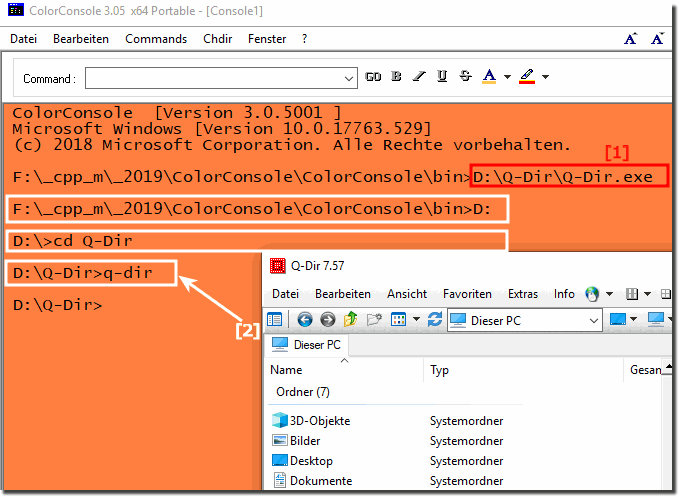Apply the highlight color marker icon
The height and width of the screenshot is (497, 679).
pos(527,77)
